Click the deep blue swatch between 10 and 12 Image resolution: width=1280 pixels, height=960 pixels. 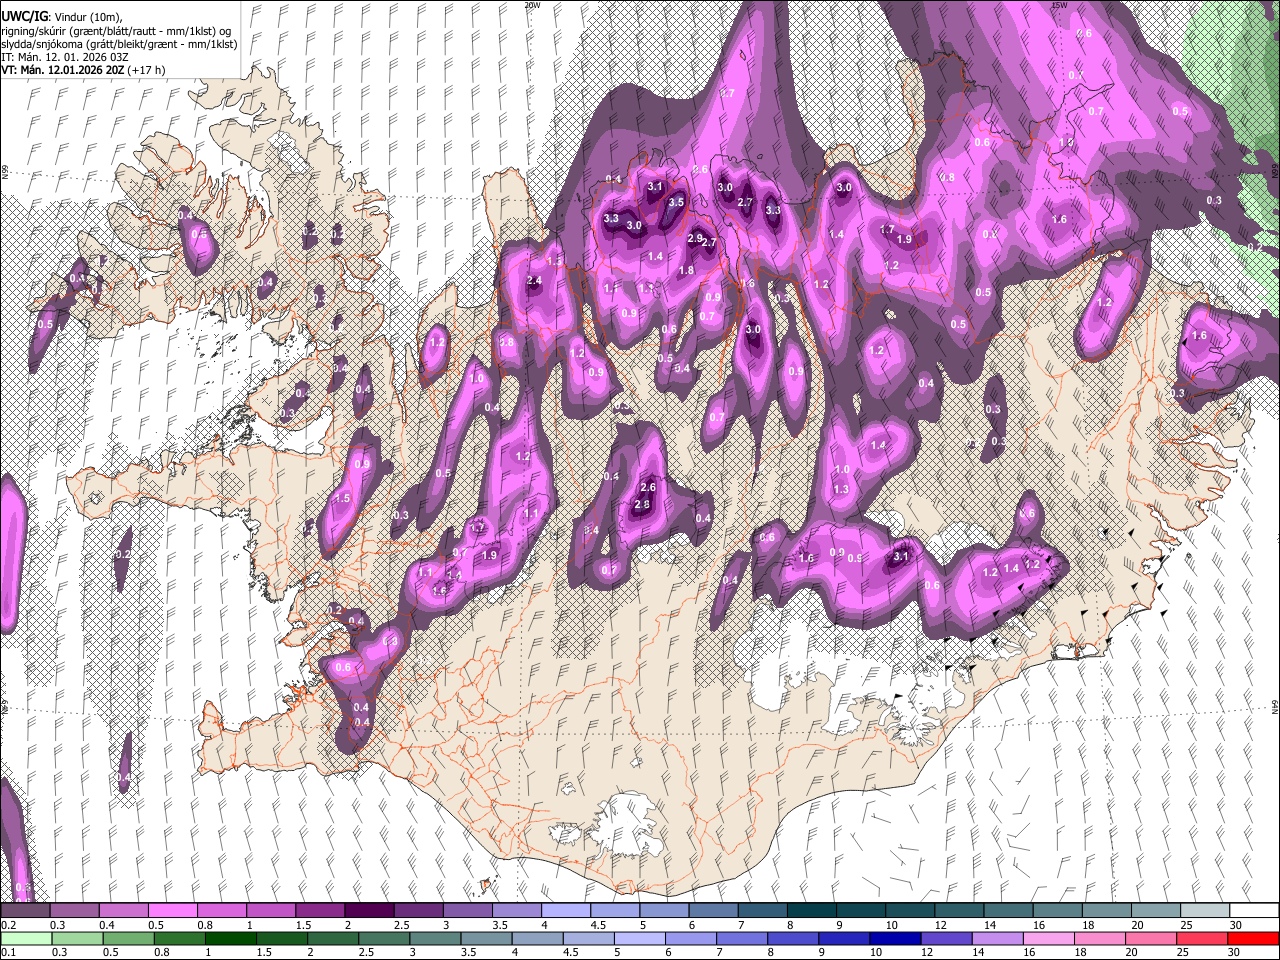[897, 938]
